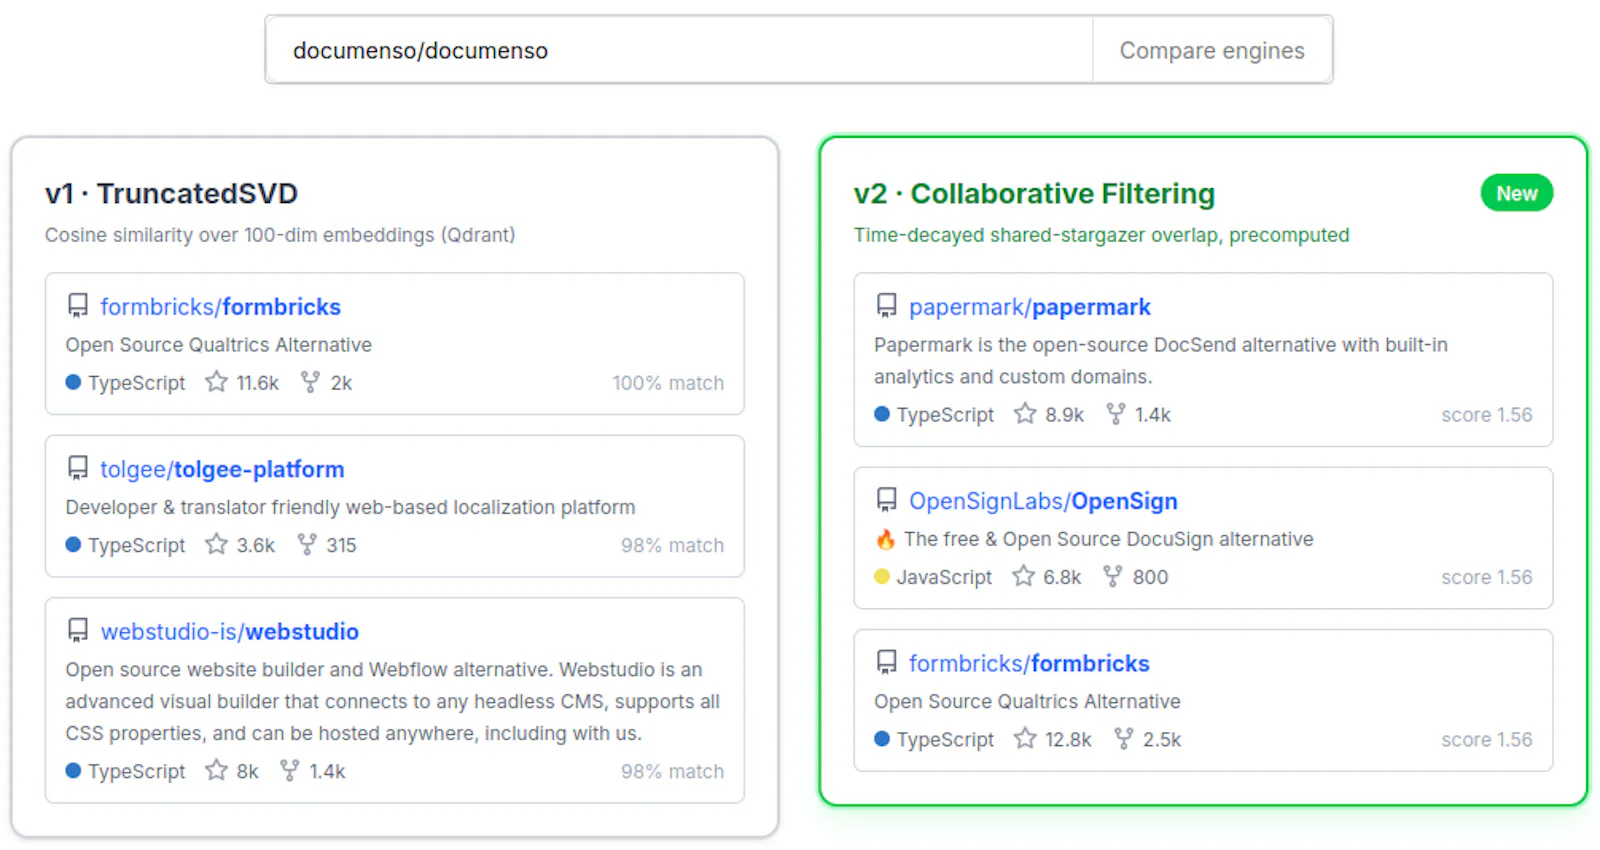Click the Webstudio description text
The height and width of the screenshot is (850, 1600).
click(x=392, y=701)
